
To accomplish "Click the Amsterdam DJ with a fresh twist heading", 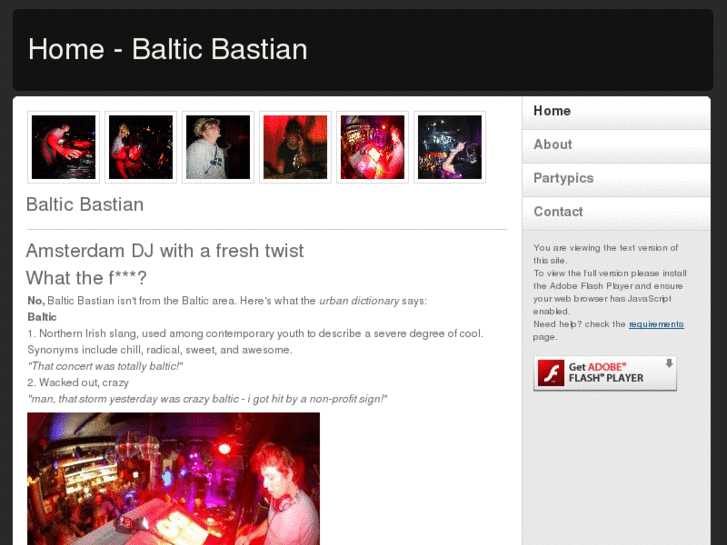I will click(x=165, y=251).
